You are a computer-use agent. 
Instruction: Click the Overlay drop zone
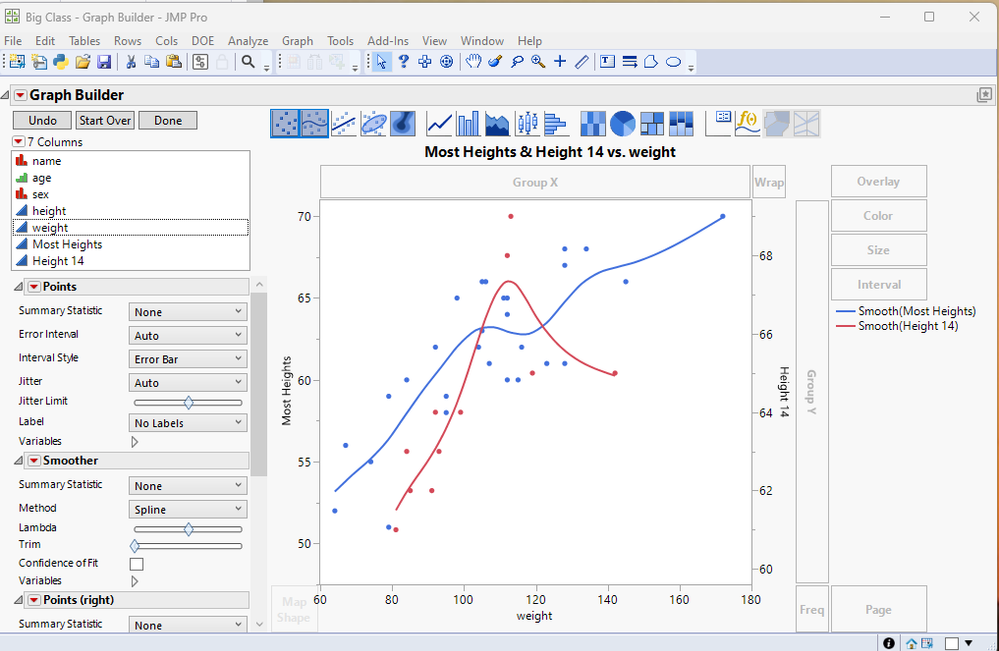click(x=879, y=182)
